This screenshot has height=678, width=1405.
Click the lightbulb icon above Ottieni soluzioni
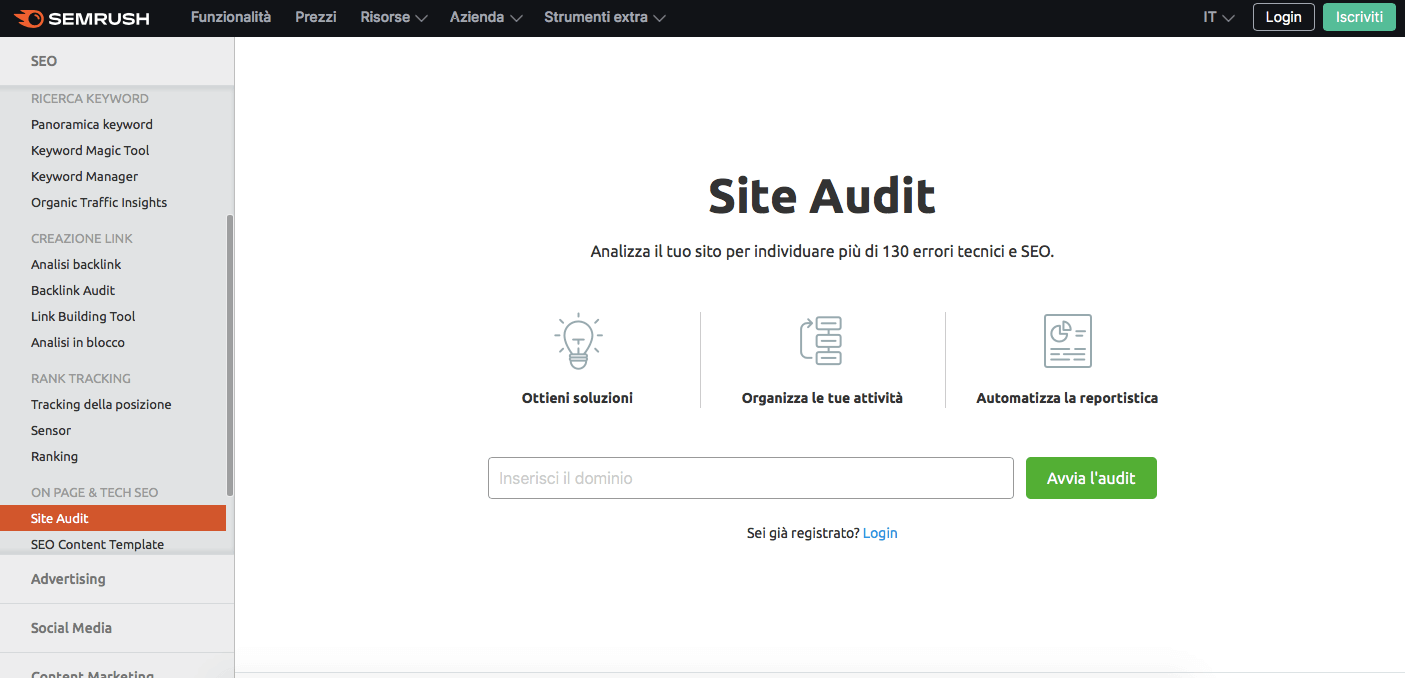coord(577,341)
